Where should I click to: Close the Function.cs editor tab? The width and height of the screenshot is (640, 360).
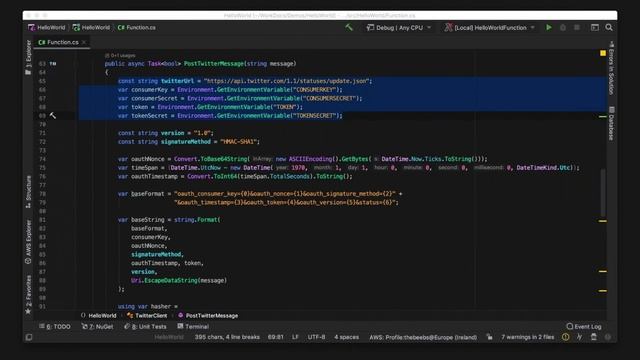pyautogui.click(x=84, y=42)
